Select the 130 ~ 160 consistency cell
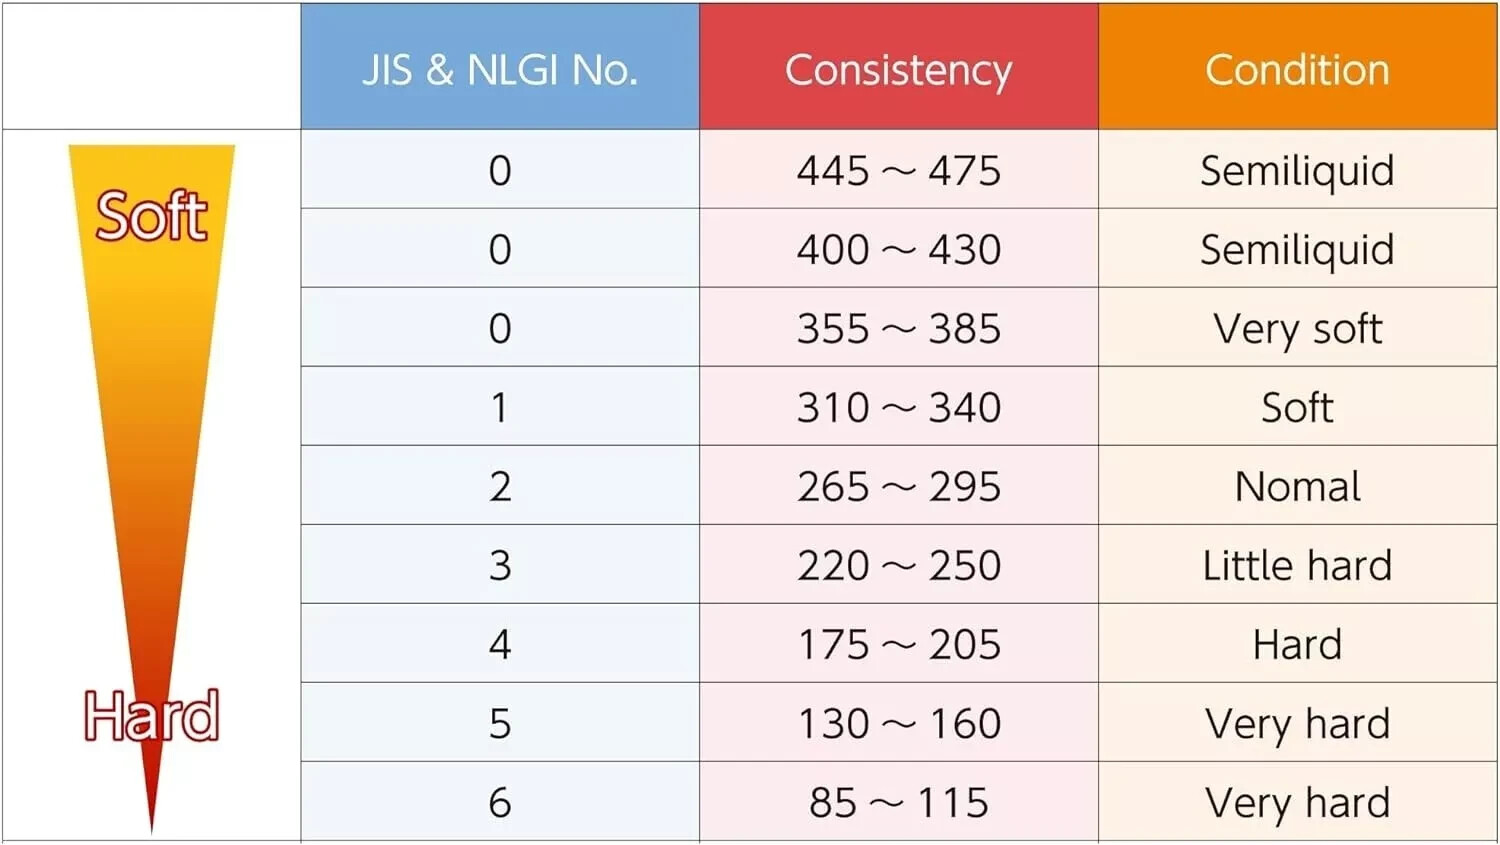The width and height of the screenshot is (1500, 845). [899, 723]
